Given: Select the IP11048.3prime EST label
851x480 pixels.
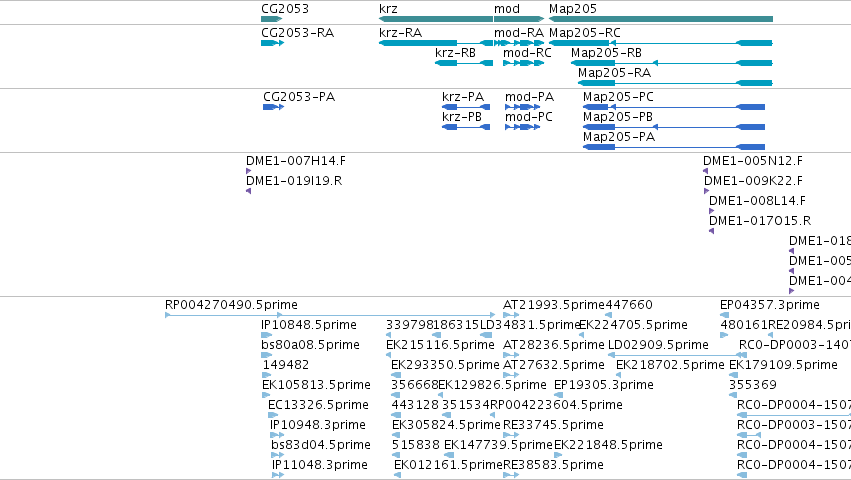Looking at the screenshot, I should pos(320,466).
